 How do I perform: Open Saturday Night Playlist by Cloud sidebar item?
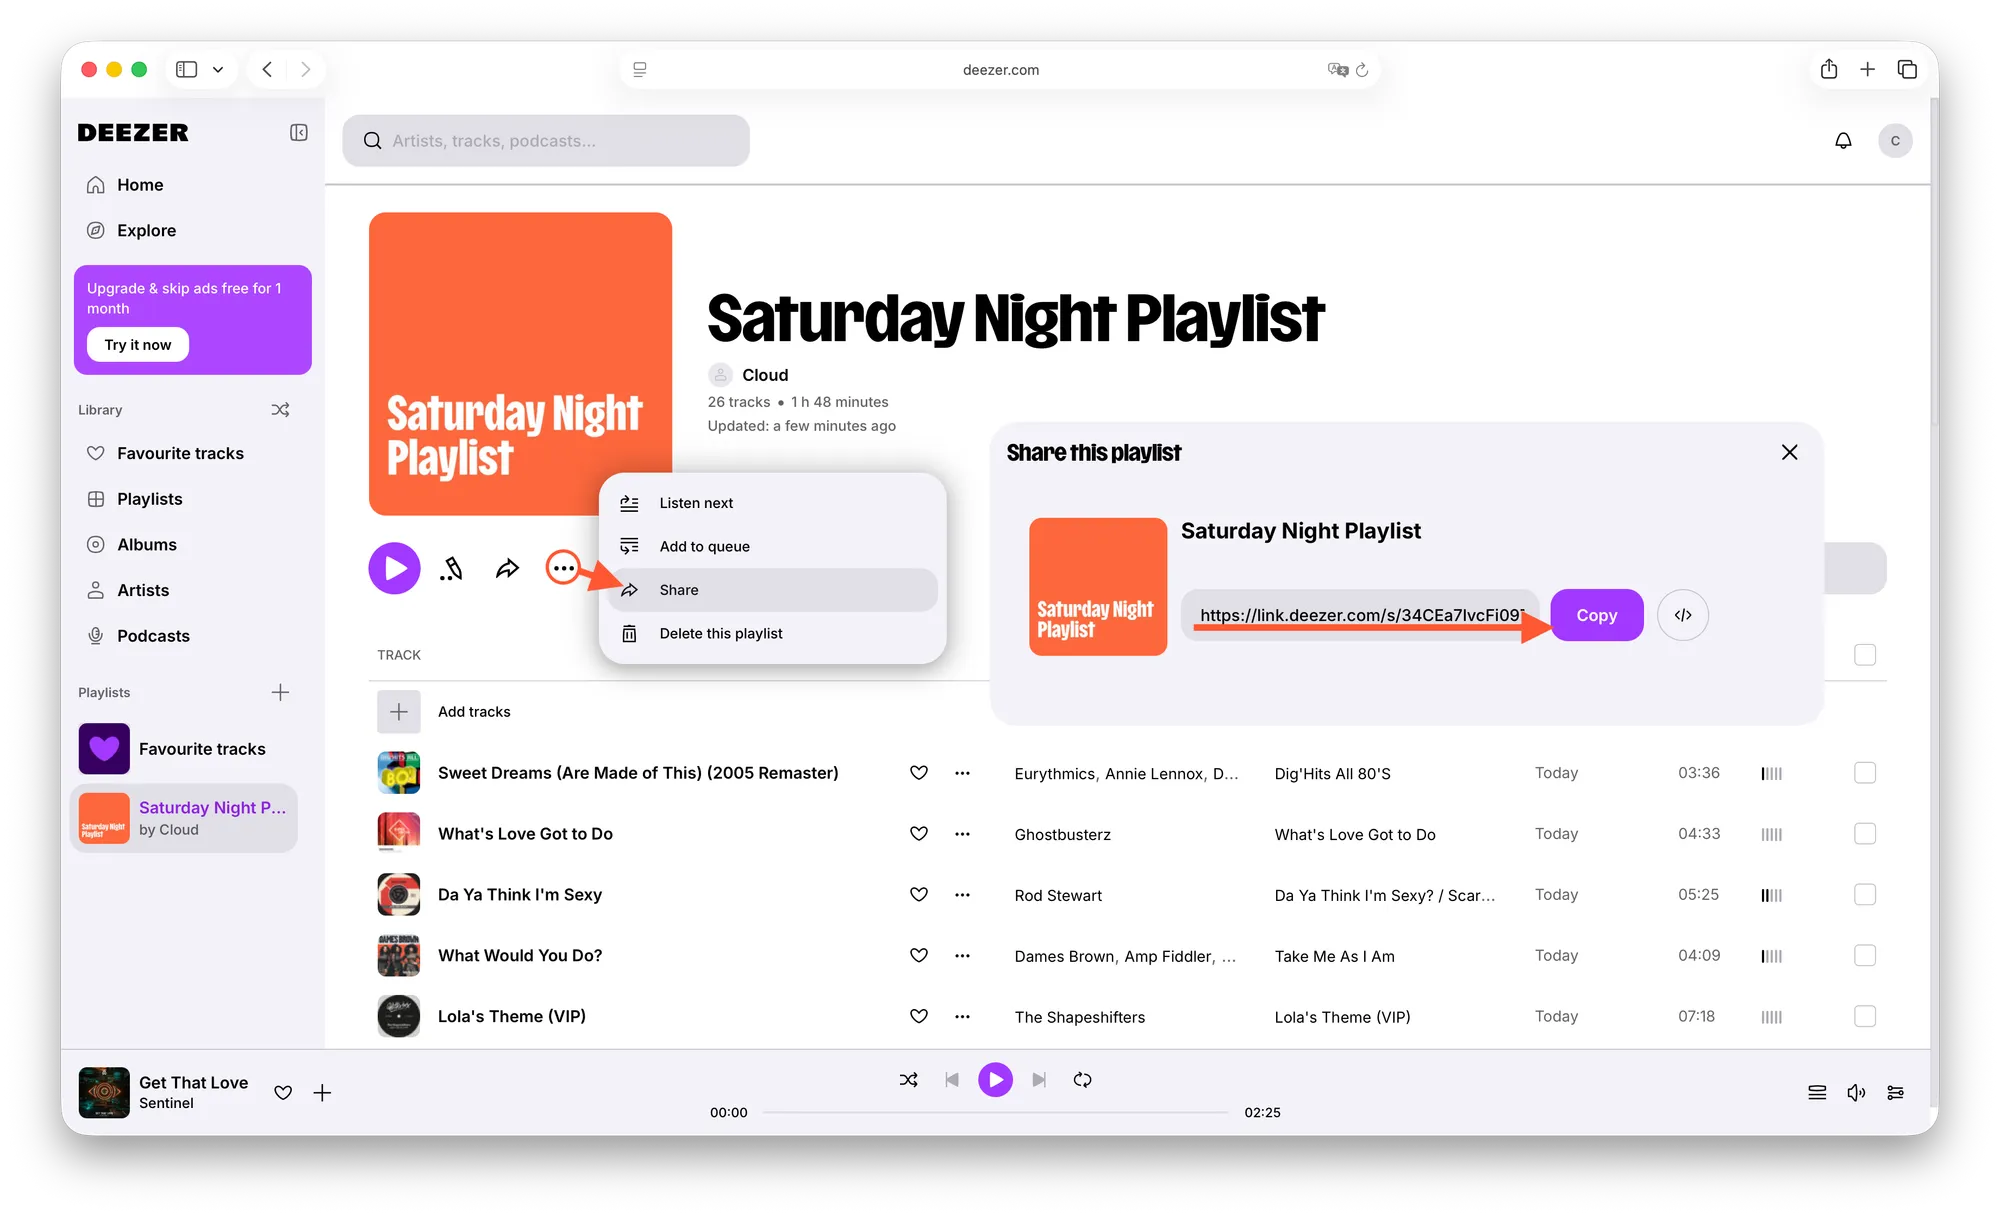[x=184, y=818]
